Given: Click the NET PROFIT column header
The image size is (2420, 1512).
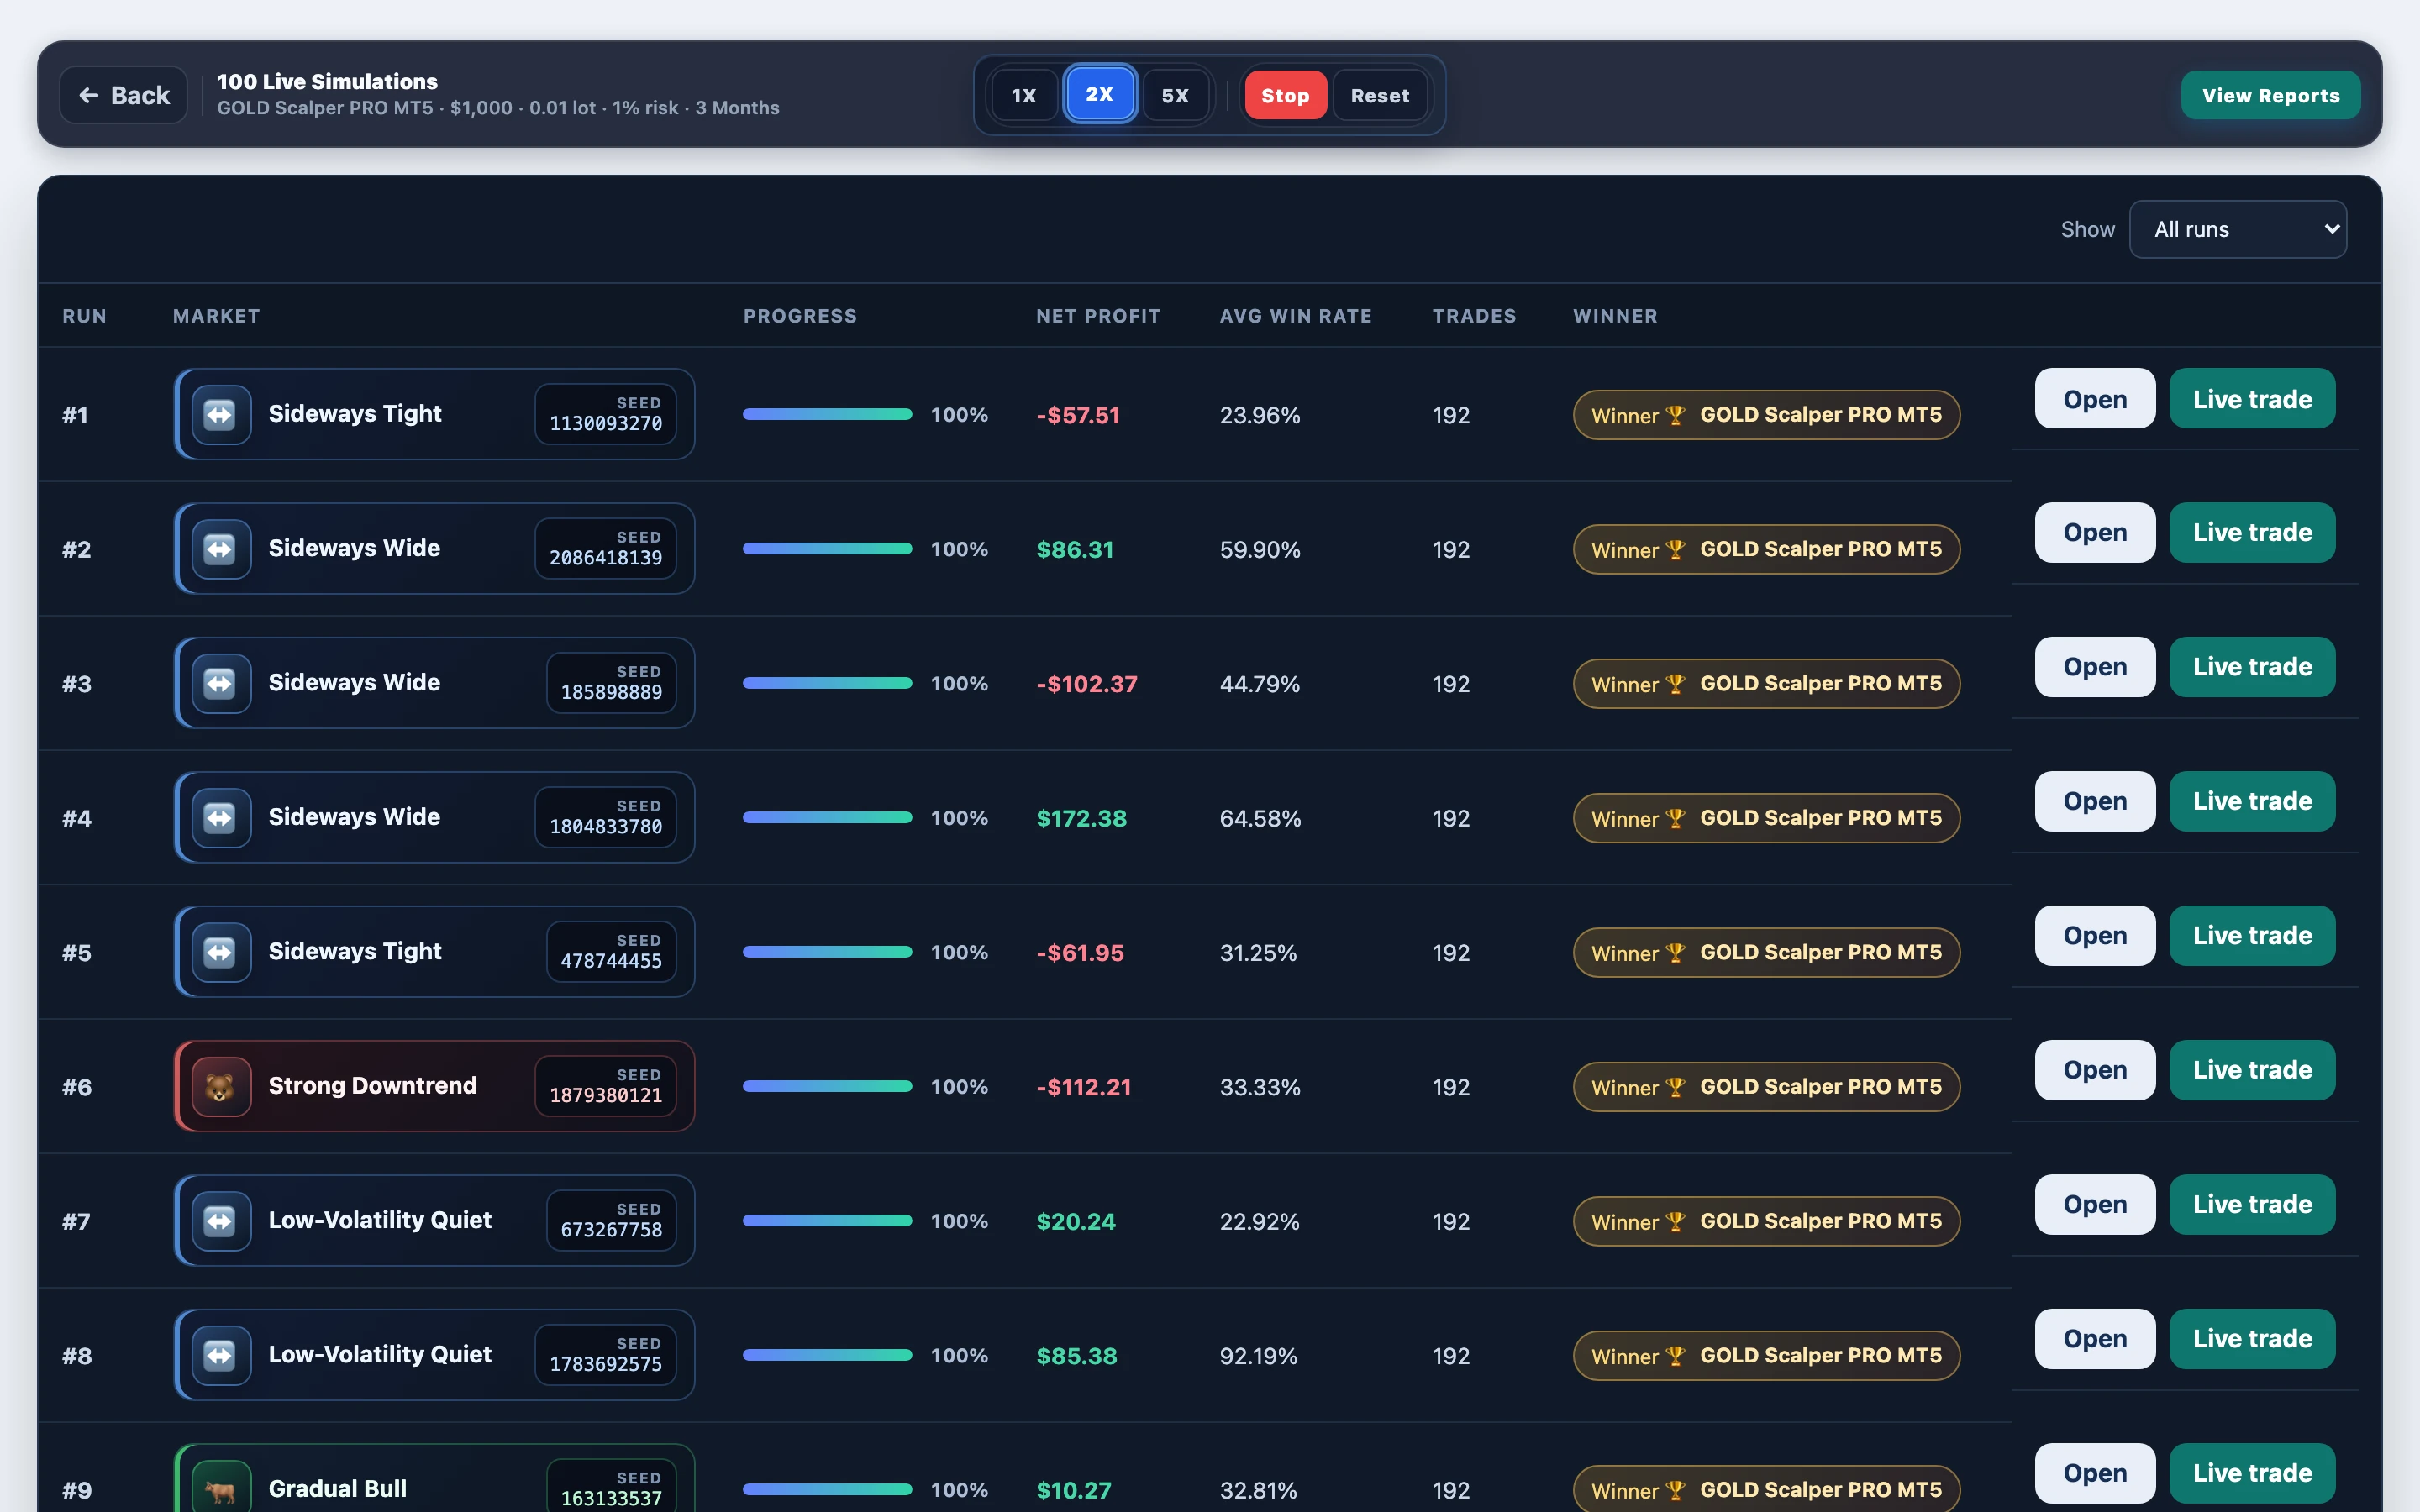Looking at the screenshot, I should coord(1098,316).
